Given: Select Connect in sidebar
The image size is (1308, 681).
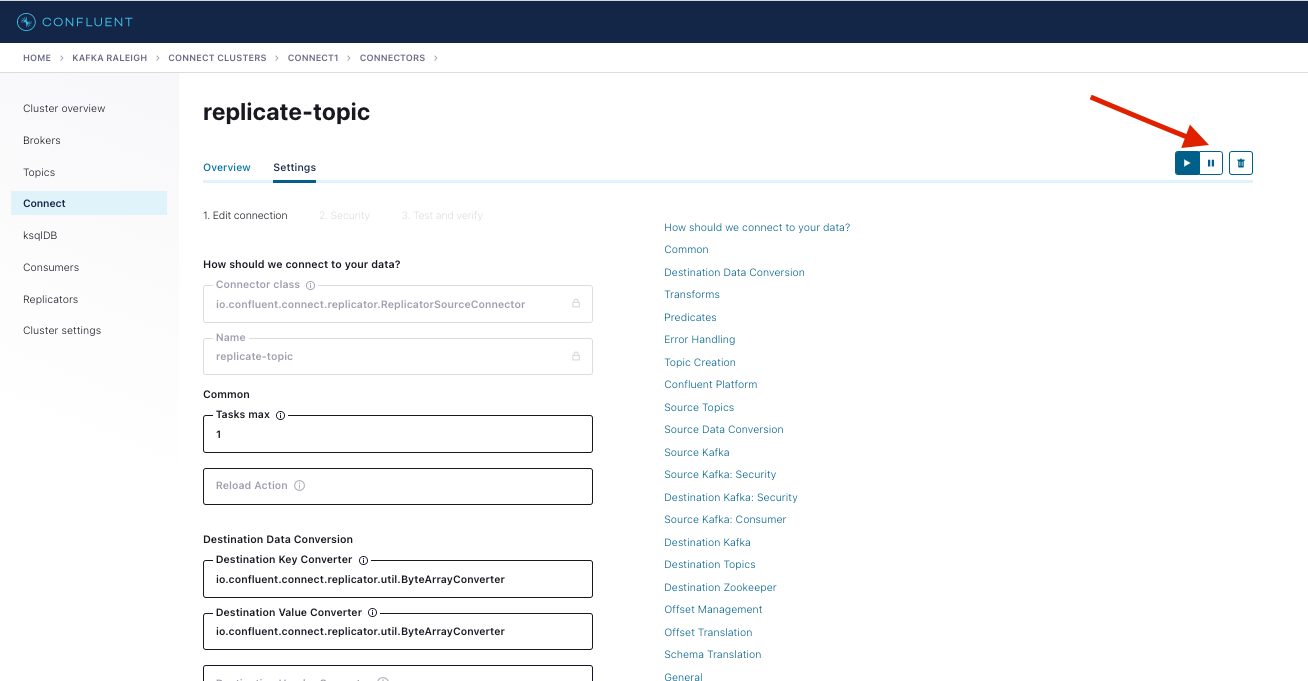Looking at the screenshot, I should [89, 203].
